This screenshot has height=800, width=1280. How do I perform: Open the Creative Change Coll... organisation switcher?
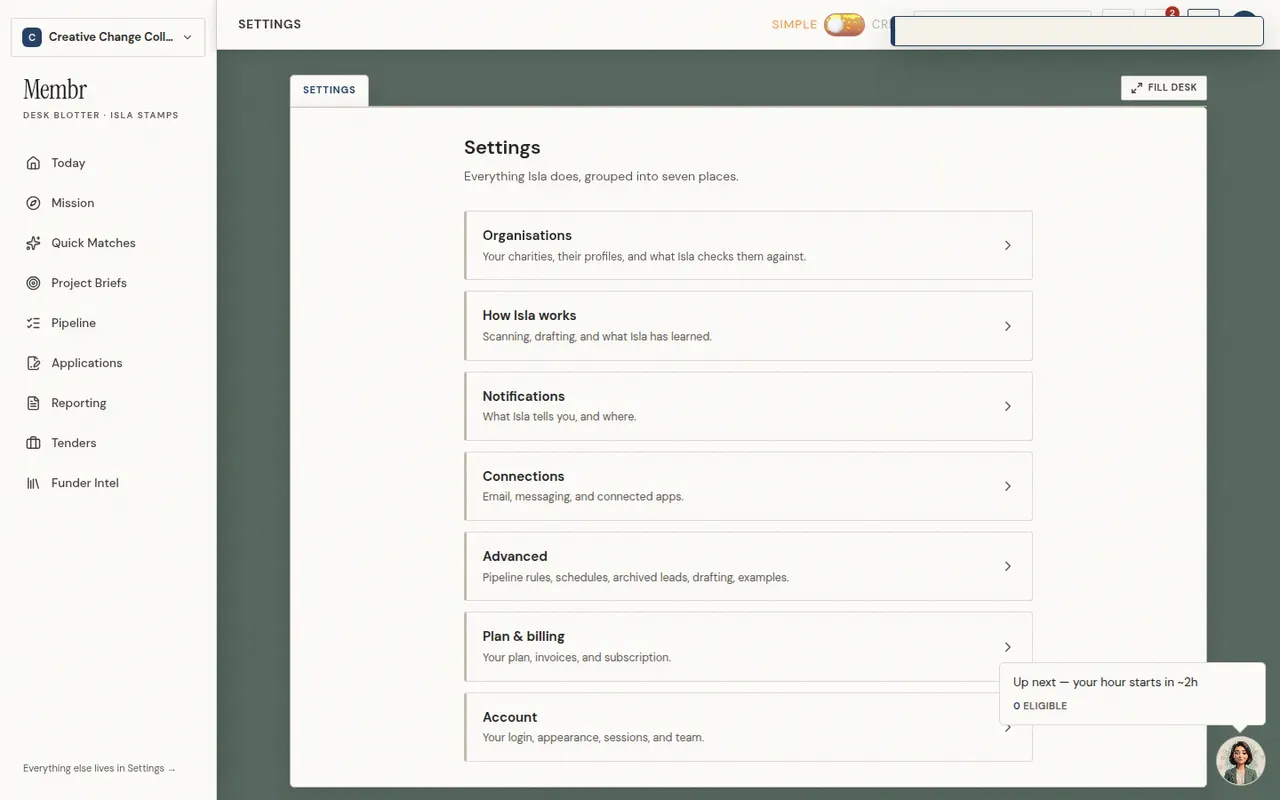coord(108,37)
